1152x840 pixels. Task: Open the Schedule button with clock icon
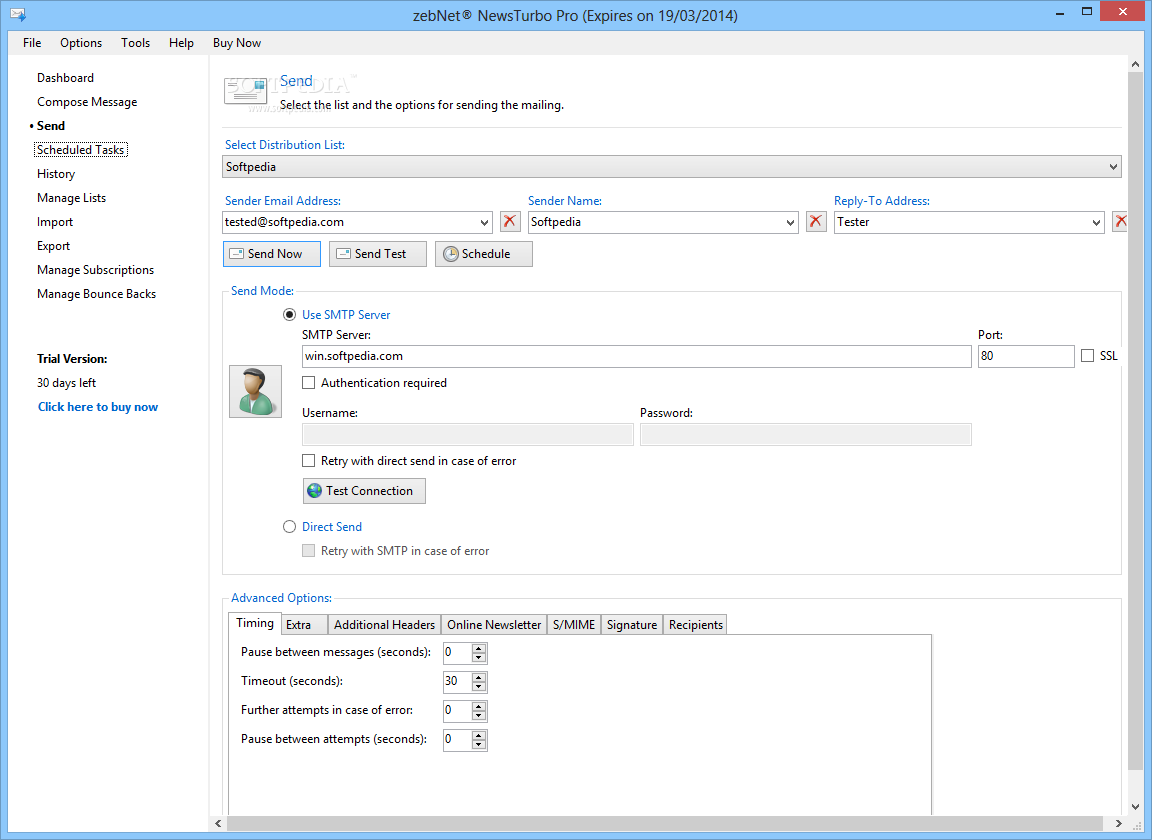(x=483, y=254)
